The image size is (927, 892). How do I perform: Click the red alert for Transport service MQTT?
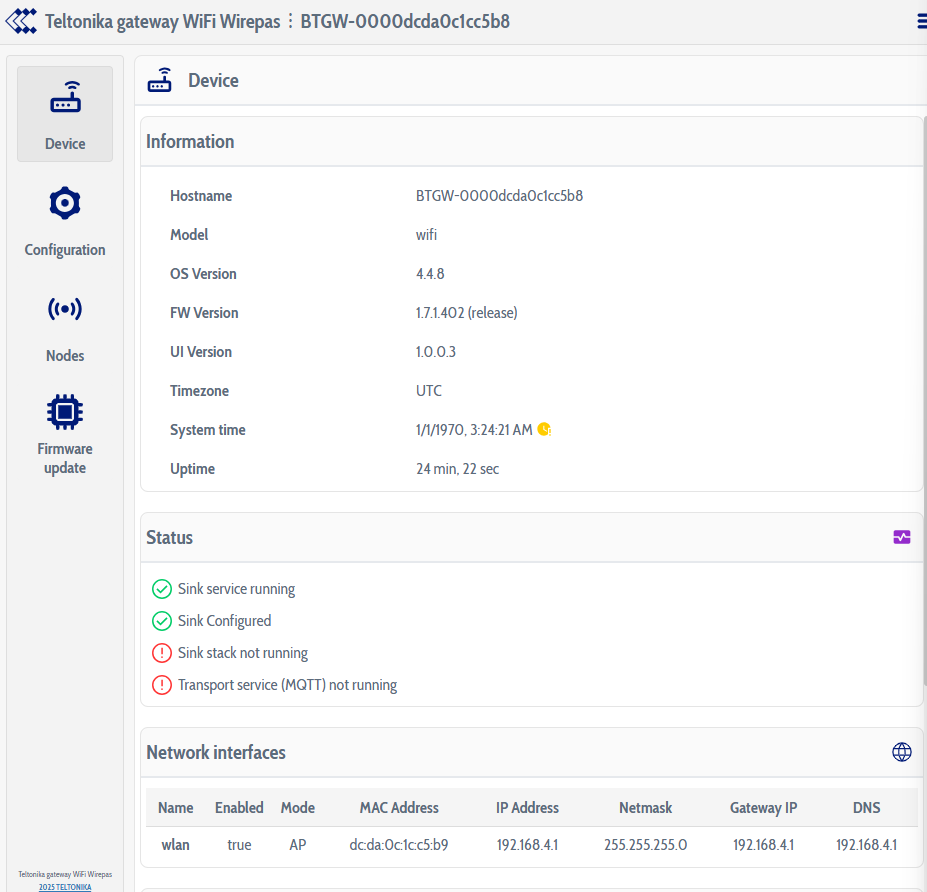coord(161,685)
